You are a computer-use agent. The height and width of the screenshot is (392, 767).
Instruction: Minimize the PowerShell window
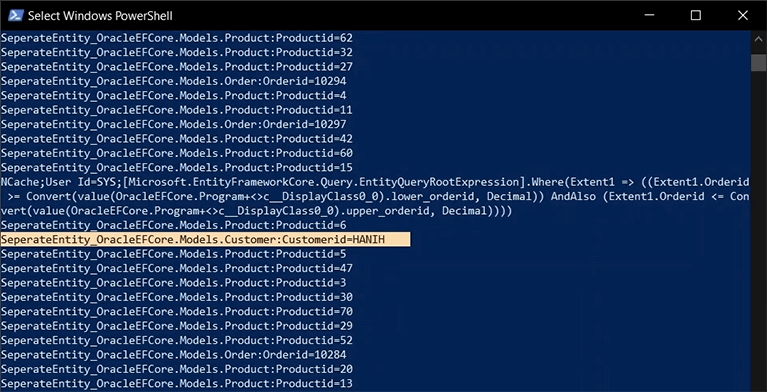650,15
